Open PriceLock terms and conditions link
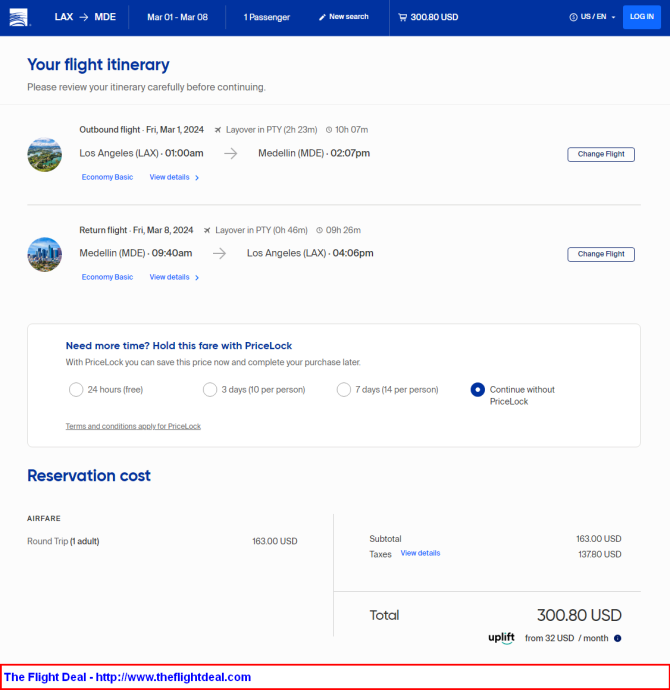This screenshot has width=670, height=690. pyautogui.click(x=133, y=426)
